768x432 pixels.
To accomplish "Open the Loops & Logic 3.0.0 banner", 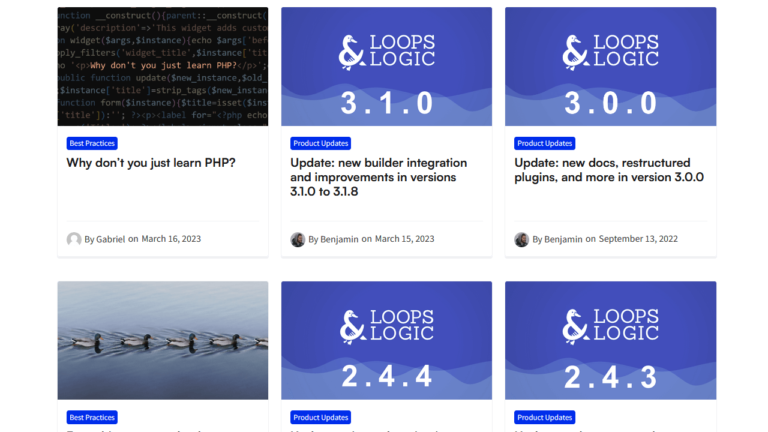I will click(x=610, y=66).
